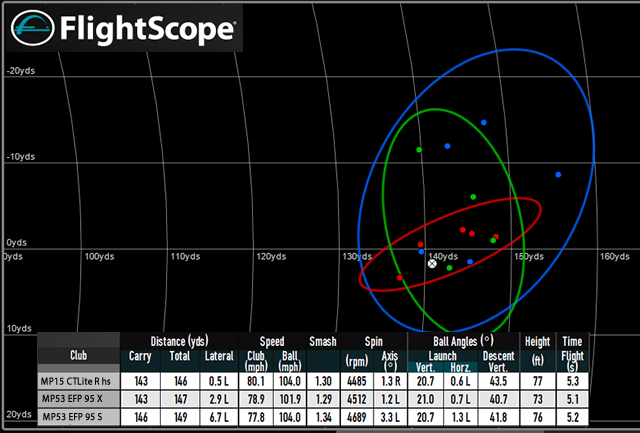Select the MP15 CTLite R hs club row
This screenshot has width=640, height=433.
coord(313,381)
